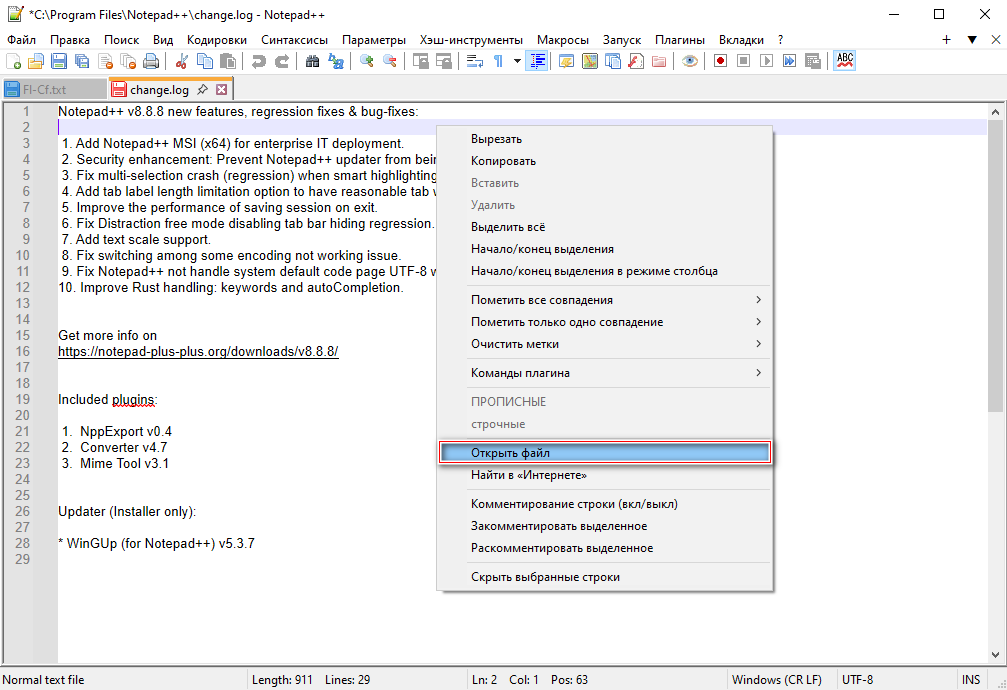Choose "Открыть файл" in the context menu
This screenshot has height=690, width=1007.
click(605, 453)
